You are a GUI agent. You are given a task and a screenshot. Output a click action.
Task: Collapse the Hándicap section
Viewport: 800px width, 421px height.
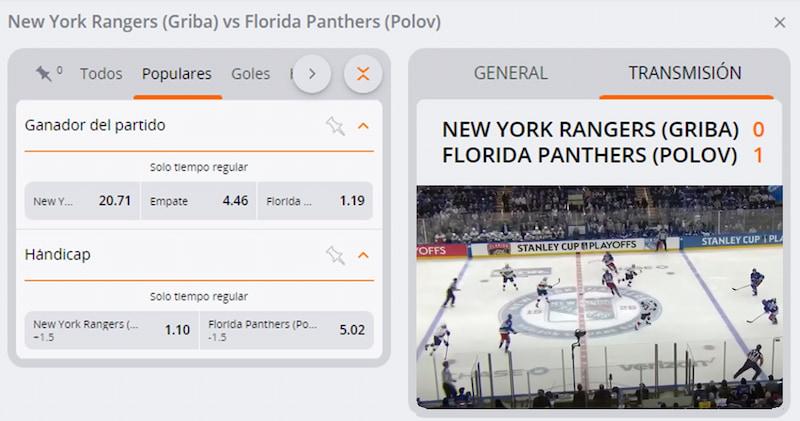363,255
